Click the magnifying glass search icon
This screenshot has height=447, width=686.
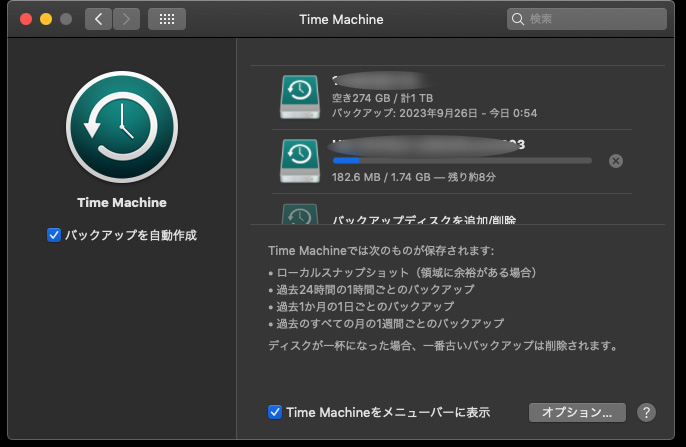(x=518, y=19)
